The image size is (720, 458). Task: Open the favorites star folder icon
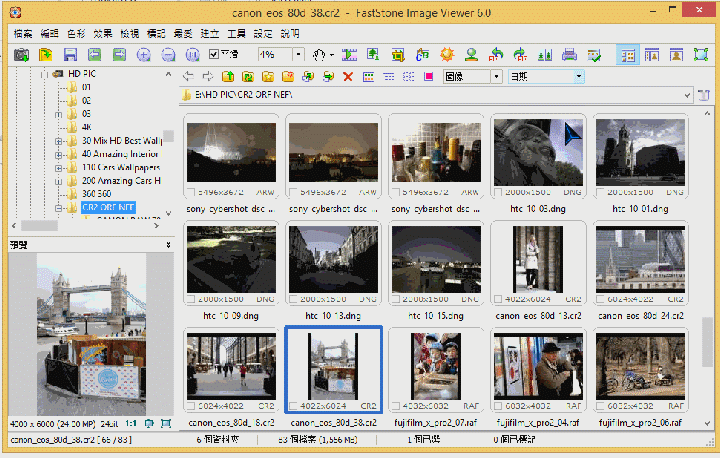(268, 77)
